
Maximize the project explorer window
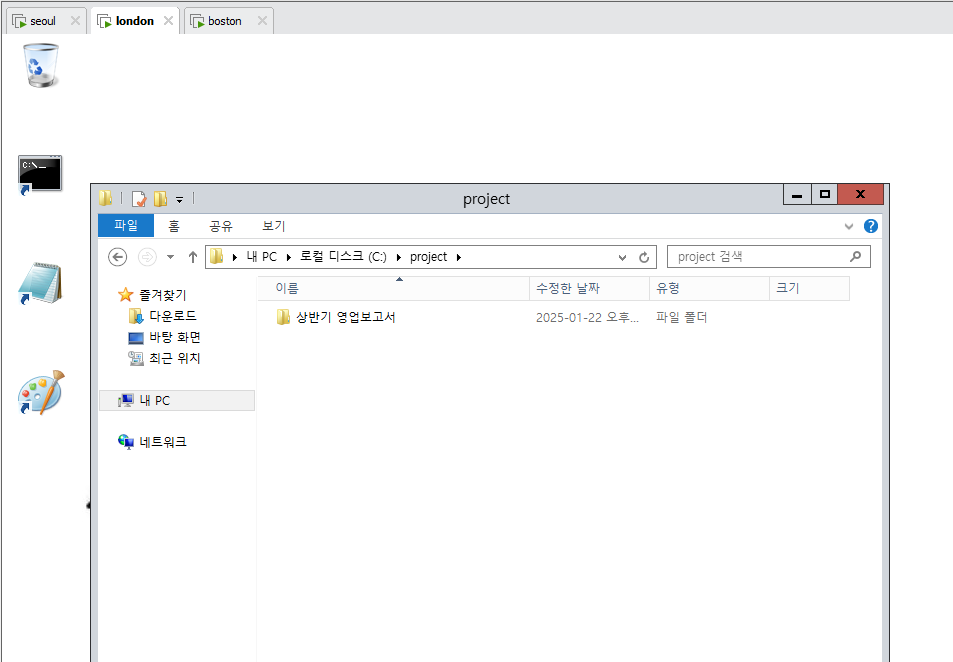pos(825,195)
